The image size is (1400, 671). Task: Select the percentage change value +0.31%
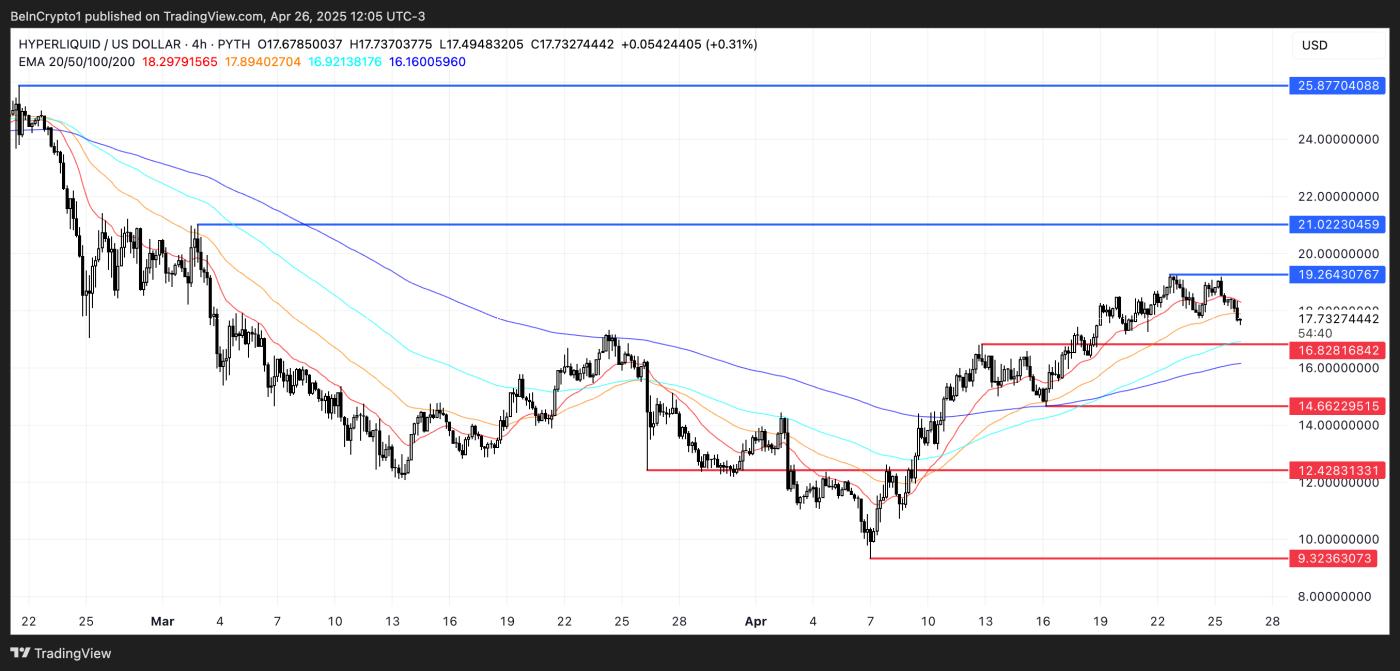click(732, 44)
